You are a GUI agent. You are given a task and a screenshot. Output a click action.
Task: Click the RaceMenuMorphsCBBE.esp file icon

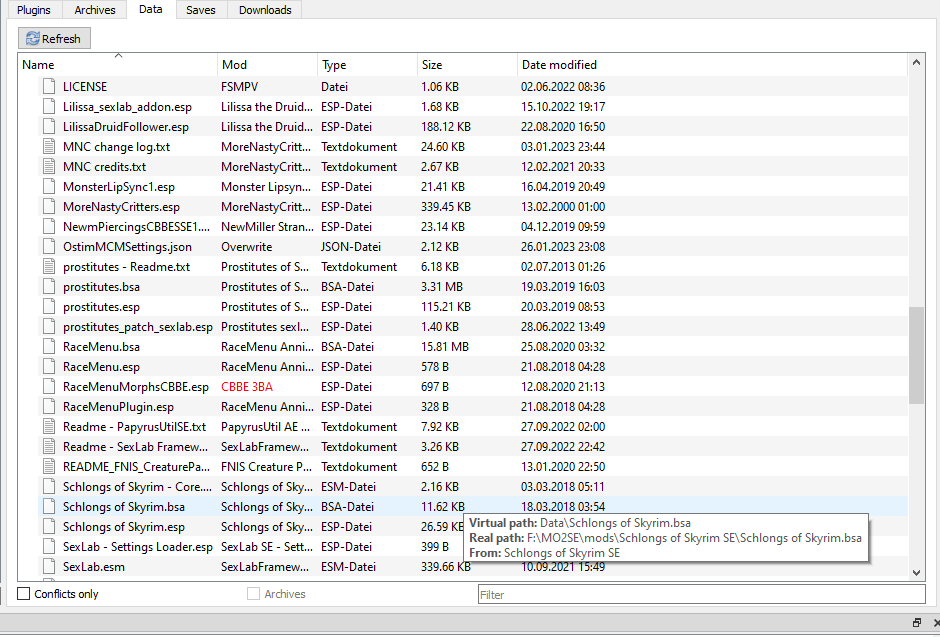point(49,387)
